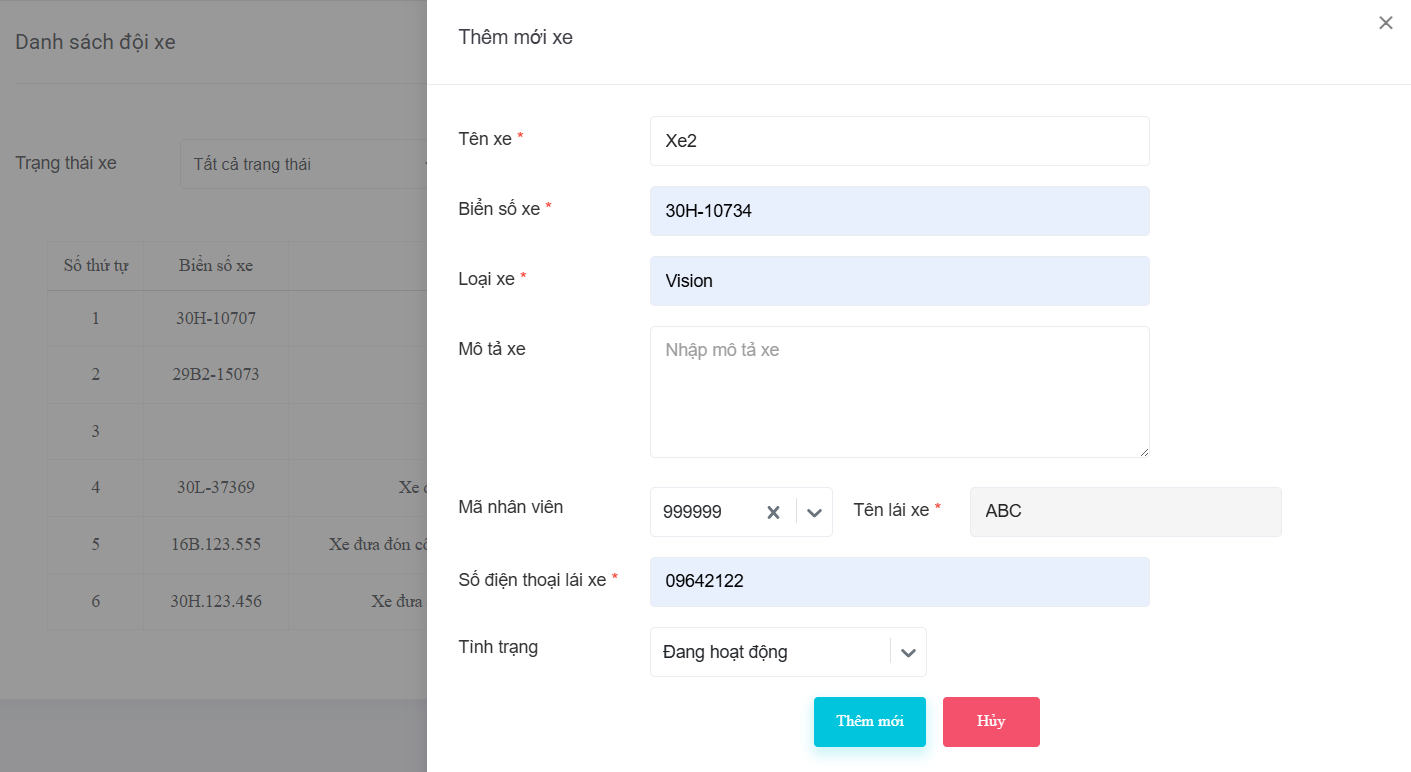The image size is (1411, 772).
Task: Close the Thêm mới xe panel
Action: (x=1385, y=23)
